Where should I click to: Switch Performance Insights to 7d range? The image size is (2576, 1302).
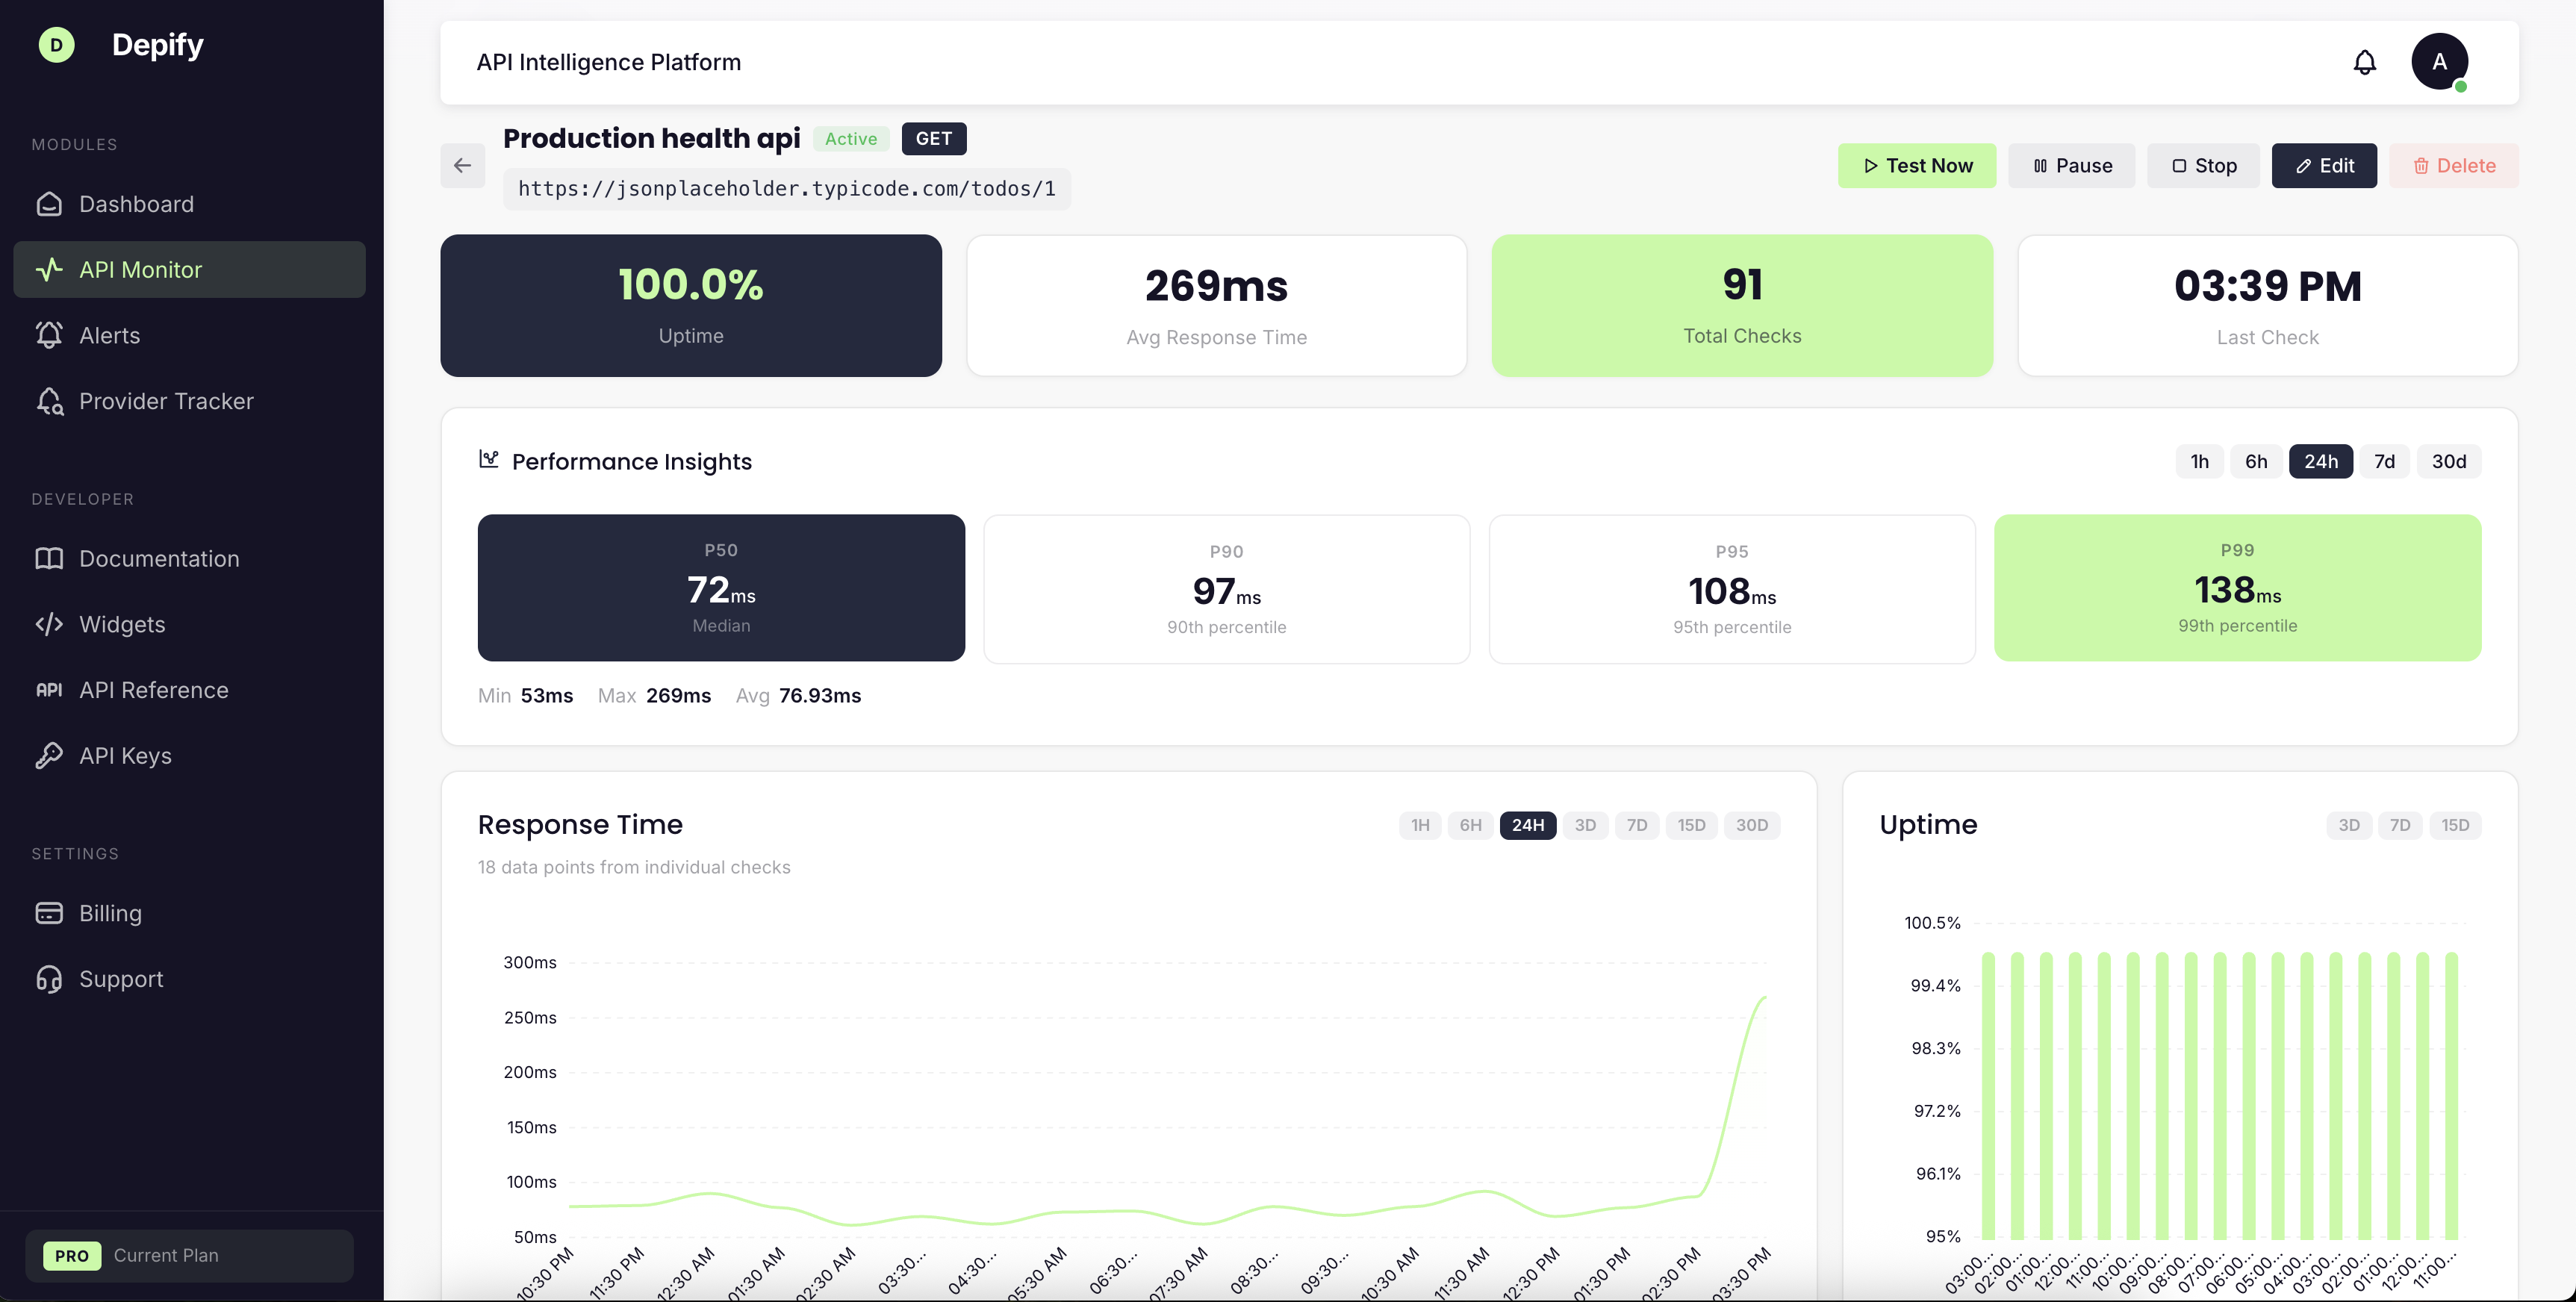point(2384,461)
